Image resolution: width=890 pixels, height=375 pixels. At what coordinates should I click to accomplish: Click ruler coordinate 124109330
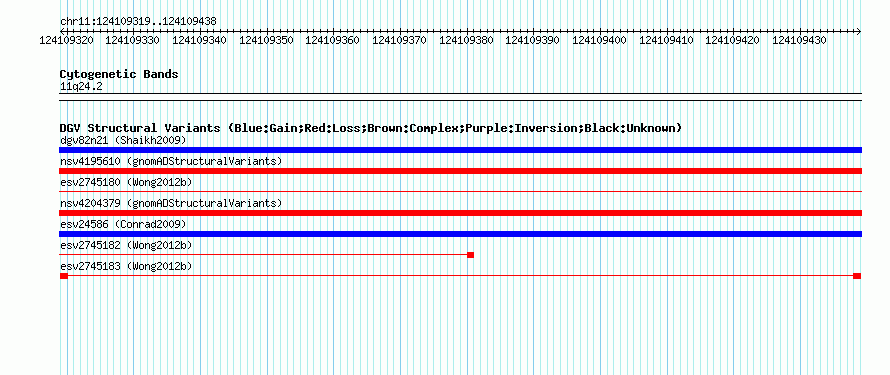[x=132, y=40]
